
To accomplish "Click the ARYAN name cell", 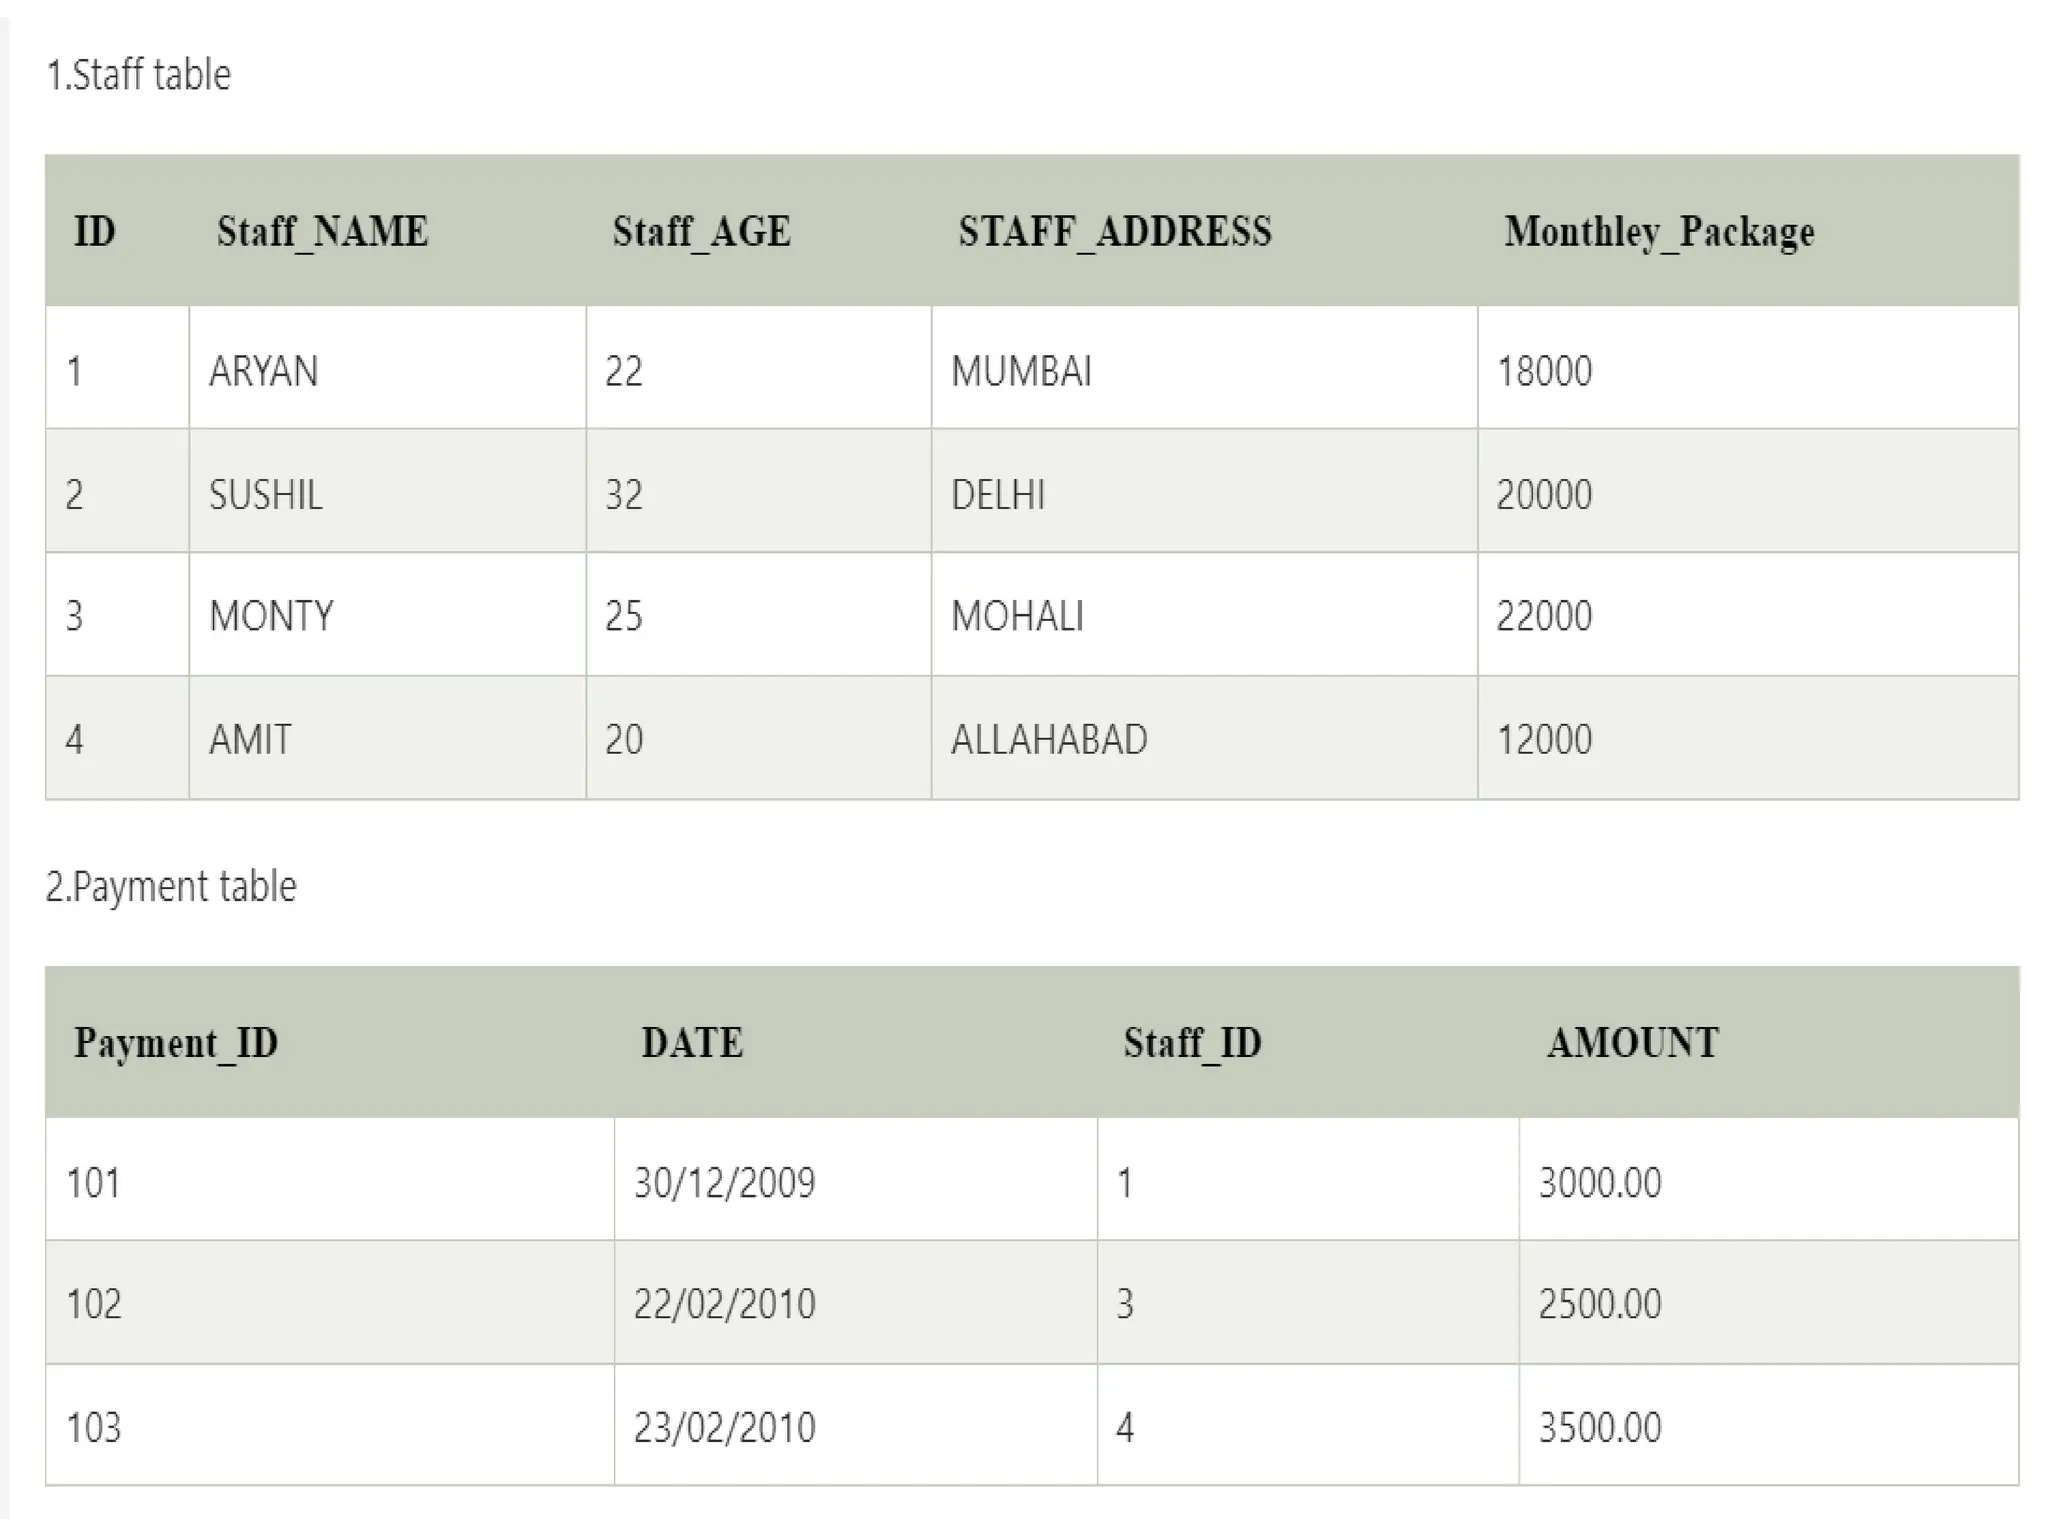I will 263,371.
